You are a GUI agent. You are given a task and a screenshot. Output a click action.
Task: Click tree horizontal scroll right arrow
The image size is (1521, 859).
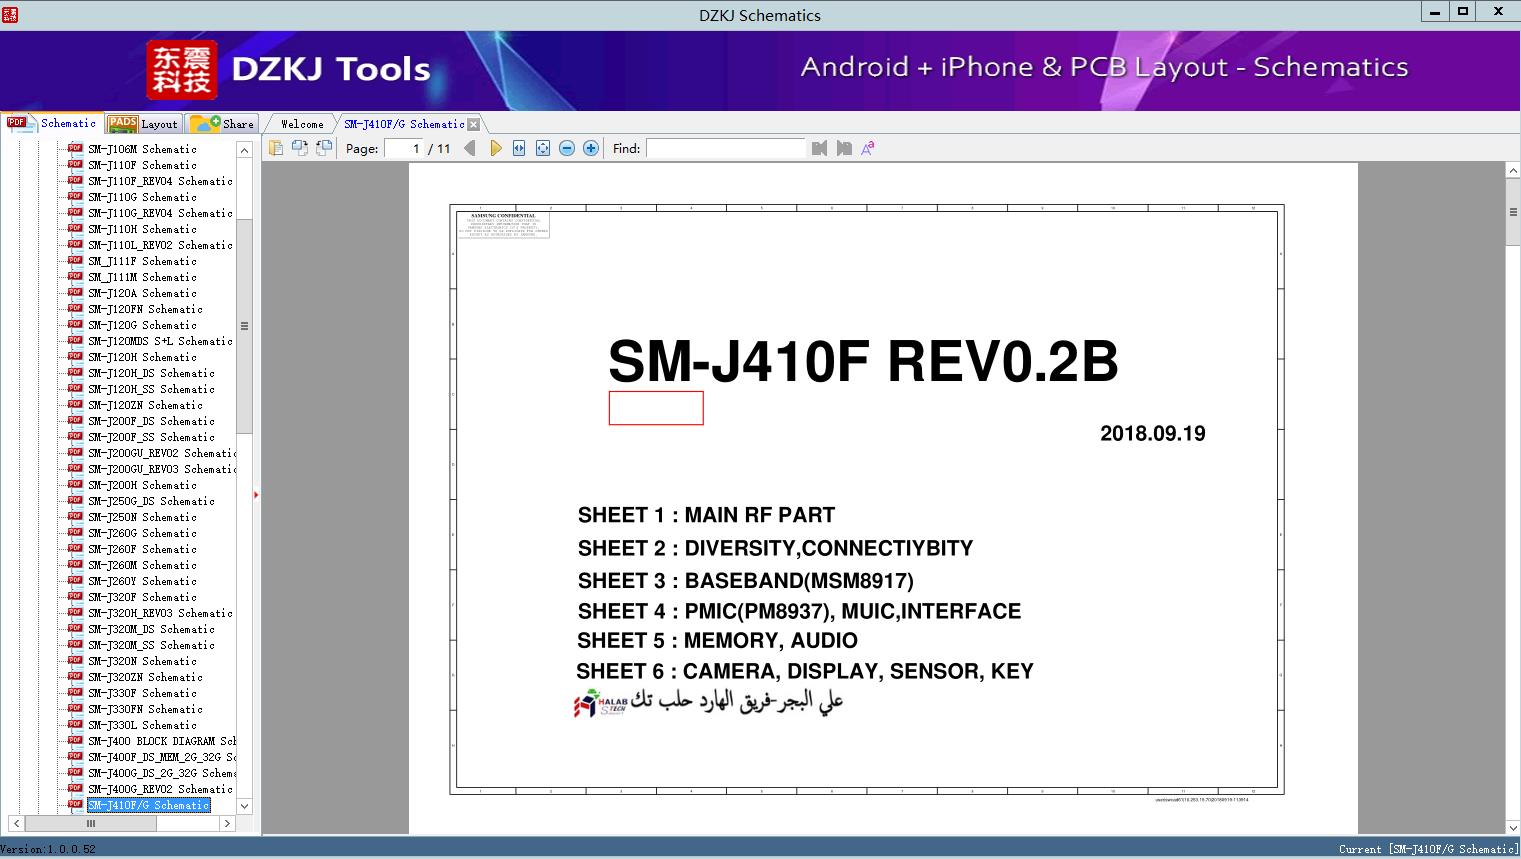tap(227, 823)
